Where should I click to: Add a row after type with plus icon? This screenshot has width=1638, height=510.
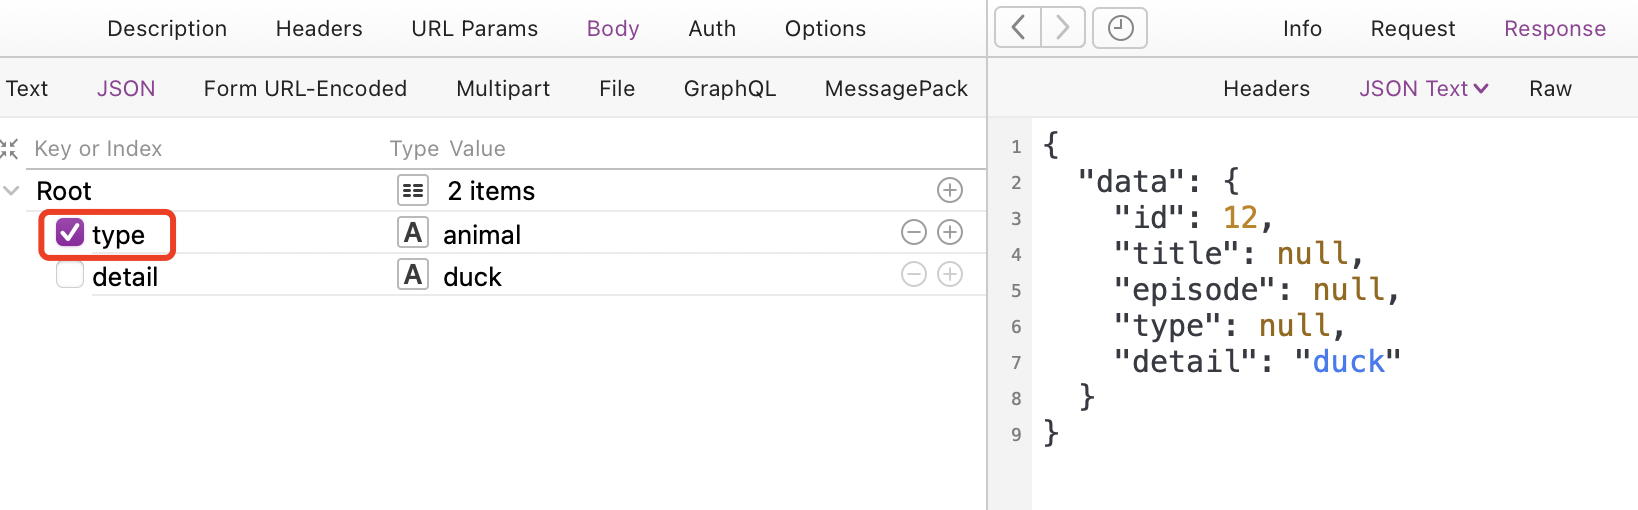tap(950, 232)
